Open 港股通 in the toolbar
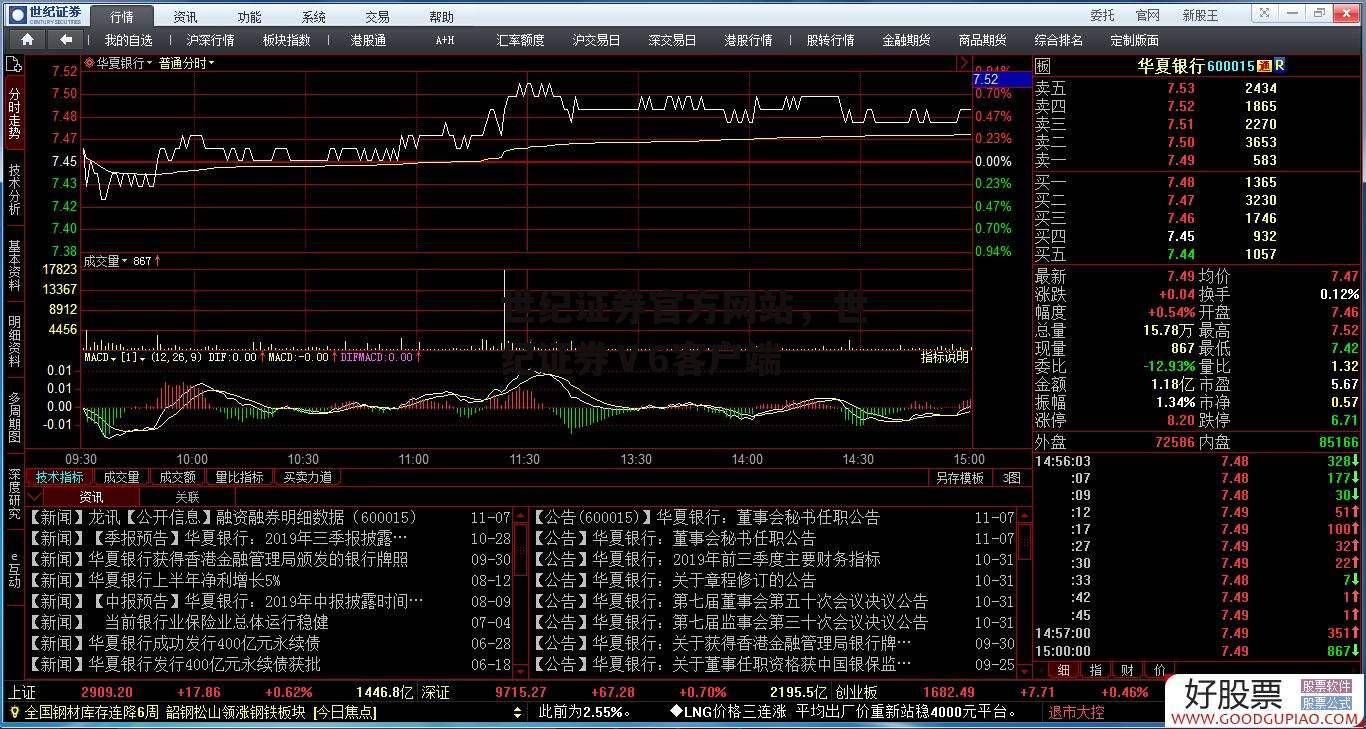The image size is (1366, 729). pyautogui.click(x=367, y=40)
